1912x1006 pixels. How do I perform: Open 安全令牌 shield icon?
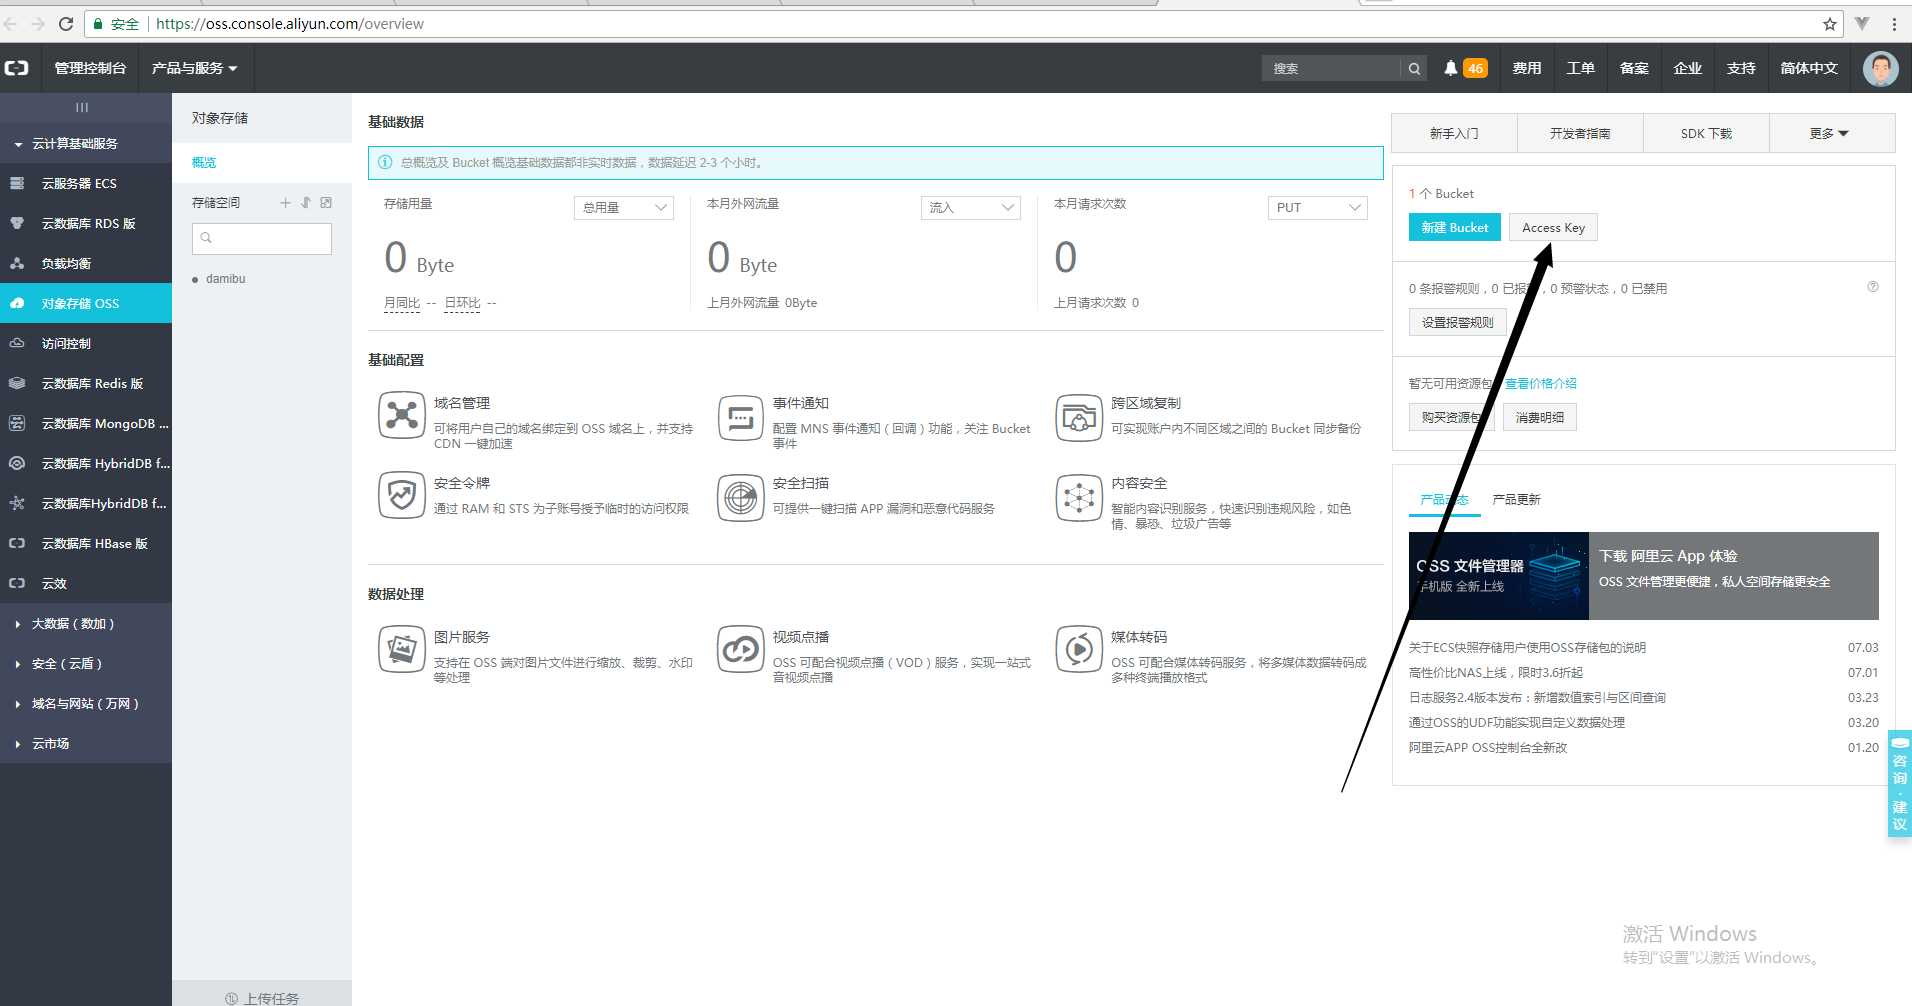click(x=401, y=495)
